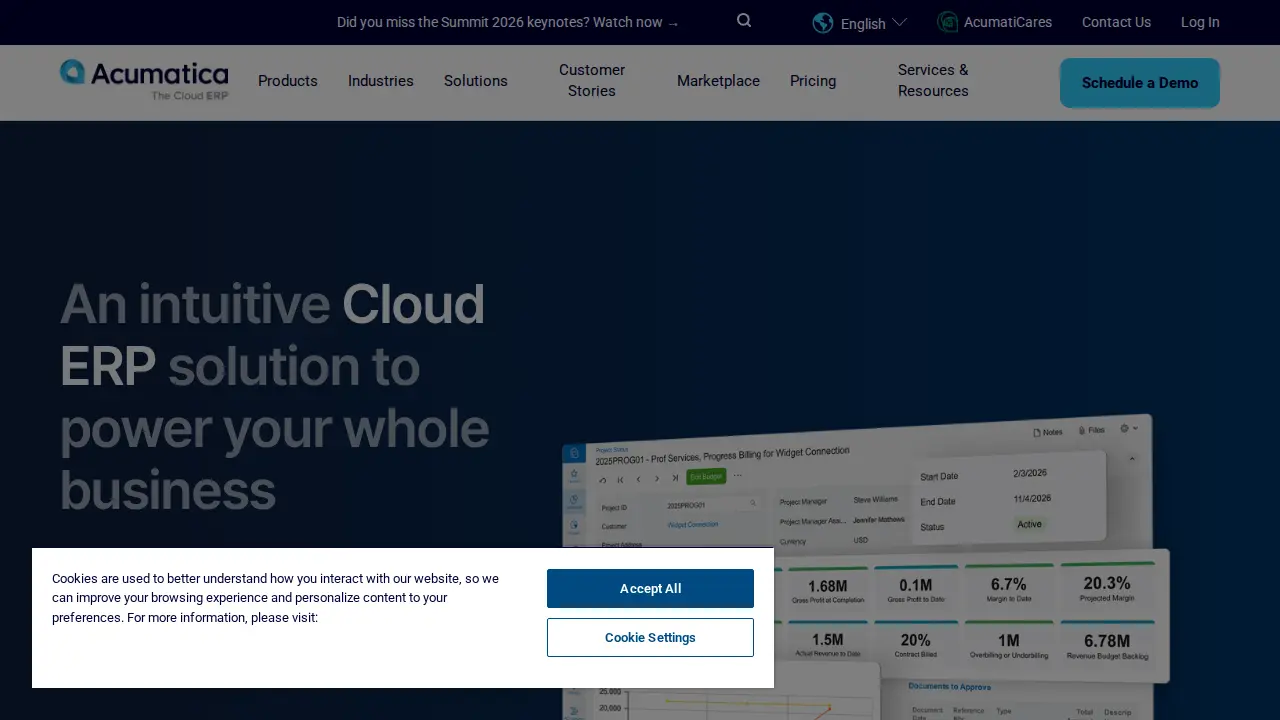Open the Solutions menu
Image resolution: width=1280 pixels, height=720 pixels.
click(476, 81)
